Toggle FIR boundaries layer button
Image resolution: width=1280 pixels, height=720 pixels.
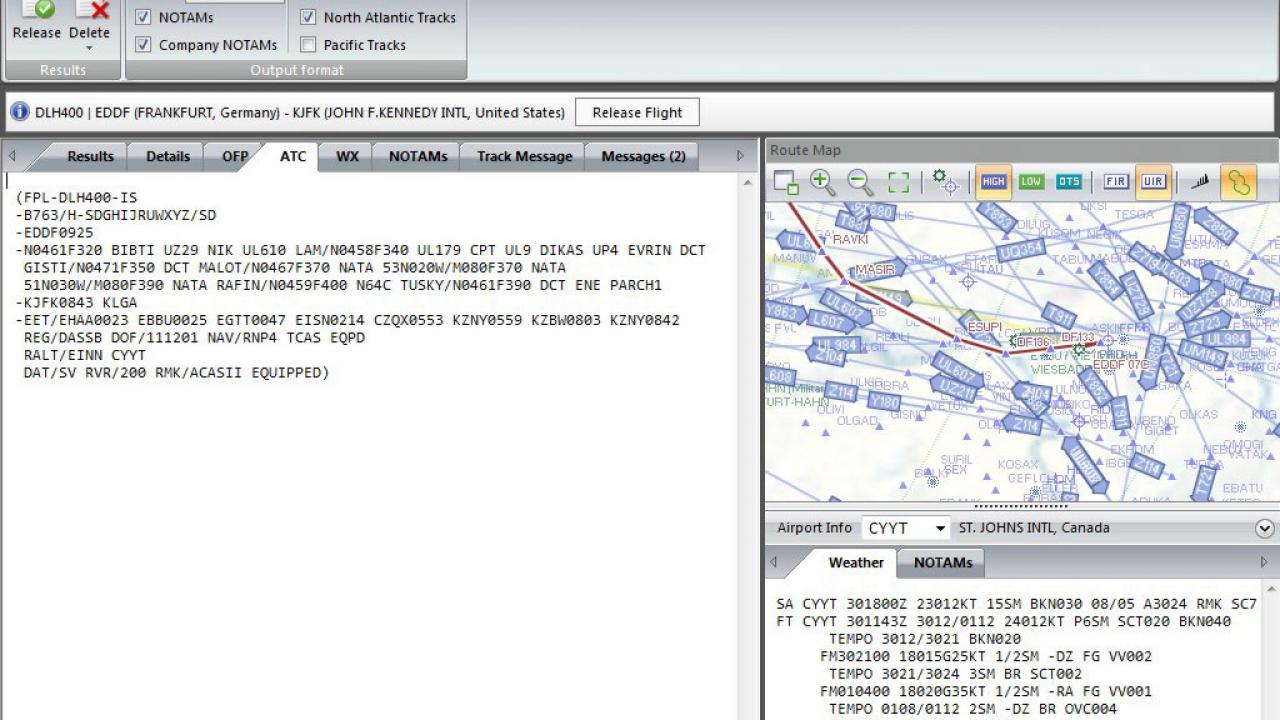tap(1116, 182)
